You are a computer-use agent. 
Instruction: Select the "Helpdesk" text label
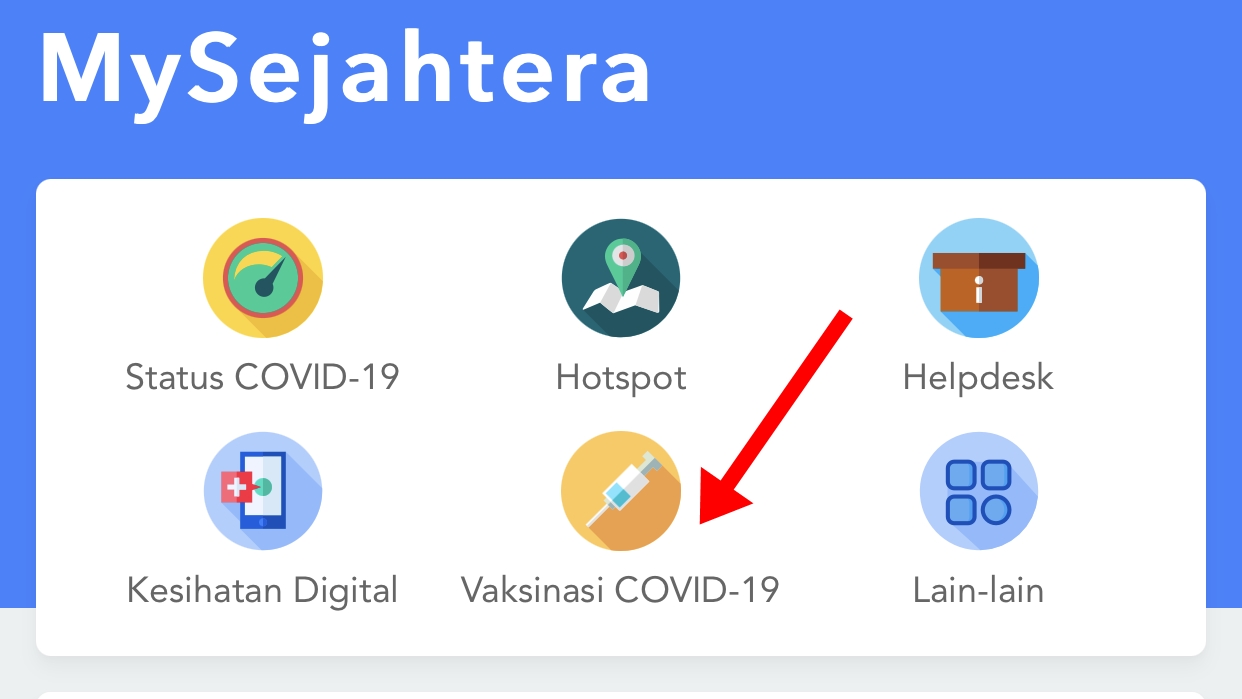978,380
